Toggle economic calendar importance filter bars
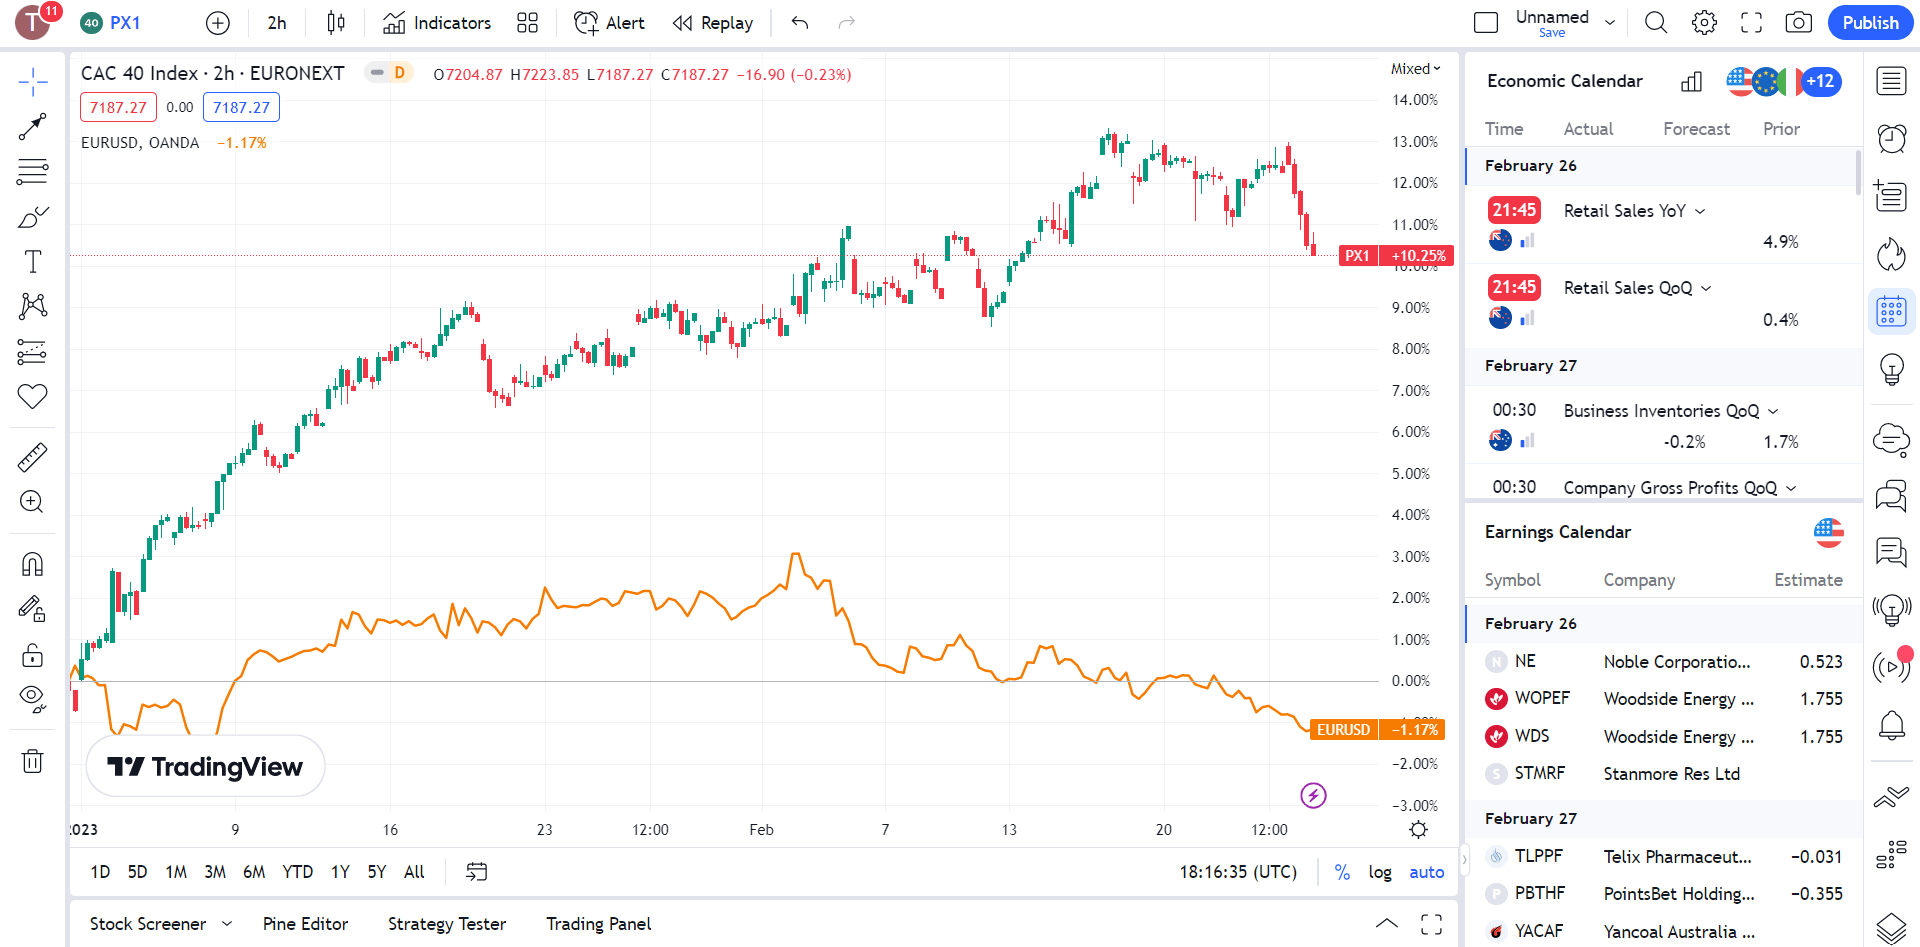 [1692, 81]
